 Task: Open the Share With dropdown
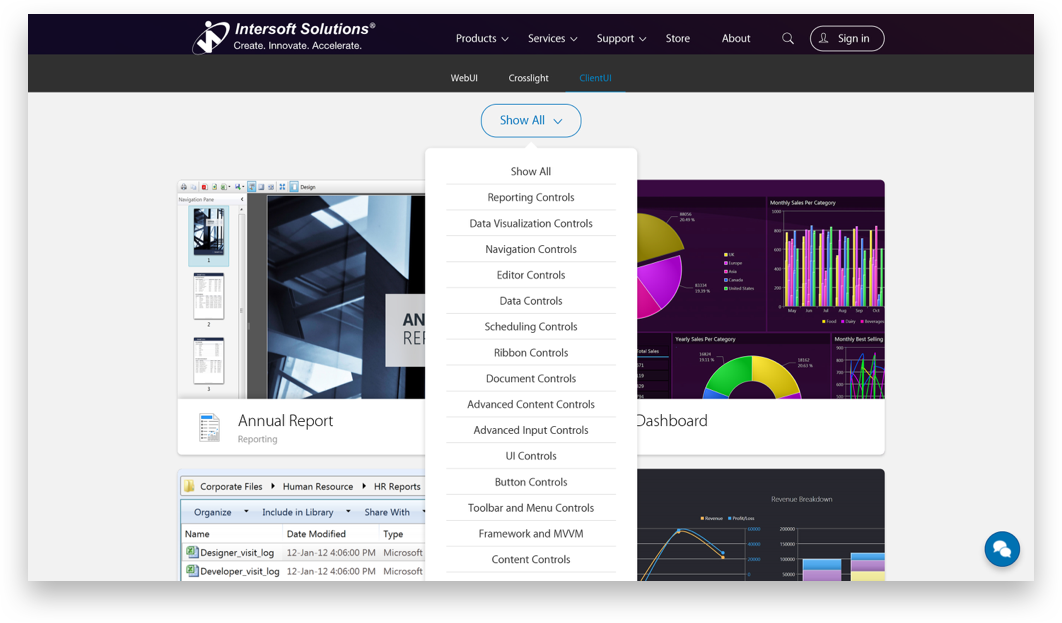(394, 512)
